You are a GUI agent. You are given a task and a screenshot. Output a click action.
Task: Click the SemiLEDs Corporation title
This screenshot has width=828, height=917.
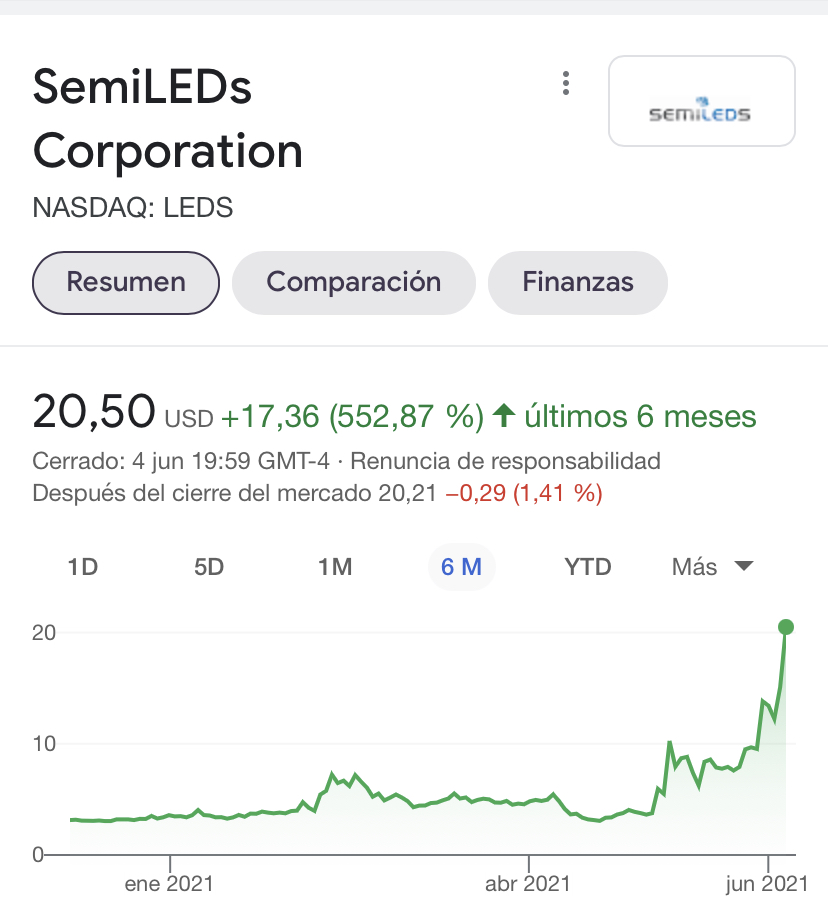(x=168, y=119)
